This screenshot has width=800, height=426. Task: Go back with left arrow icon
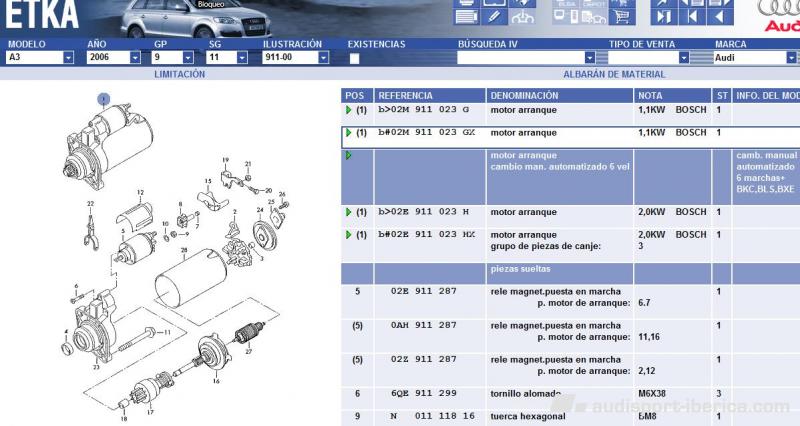(x=720, y=16)
